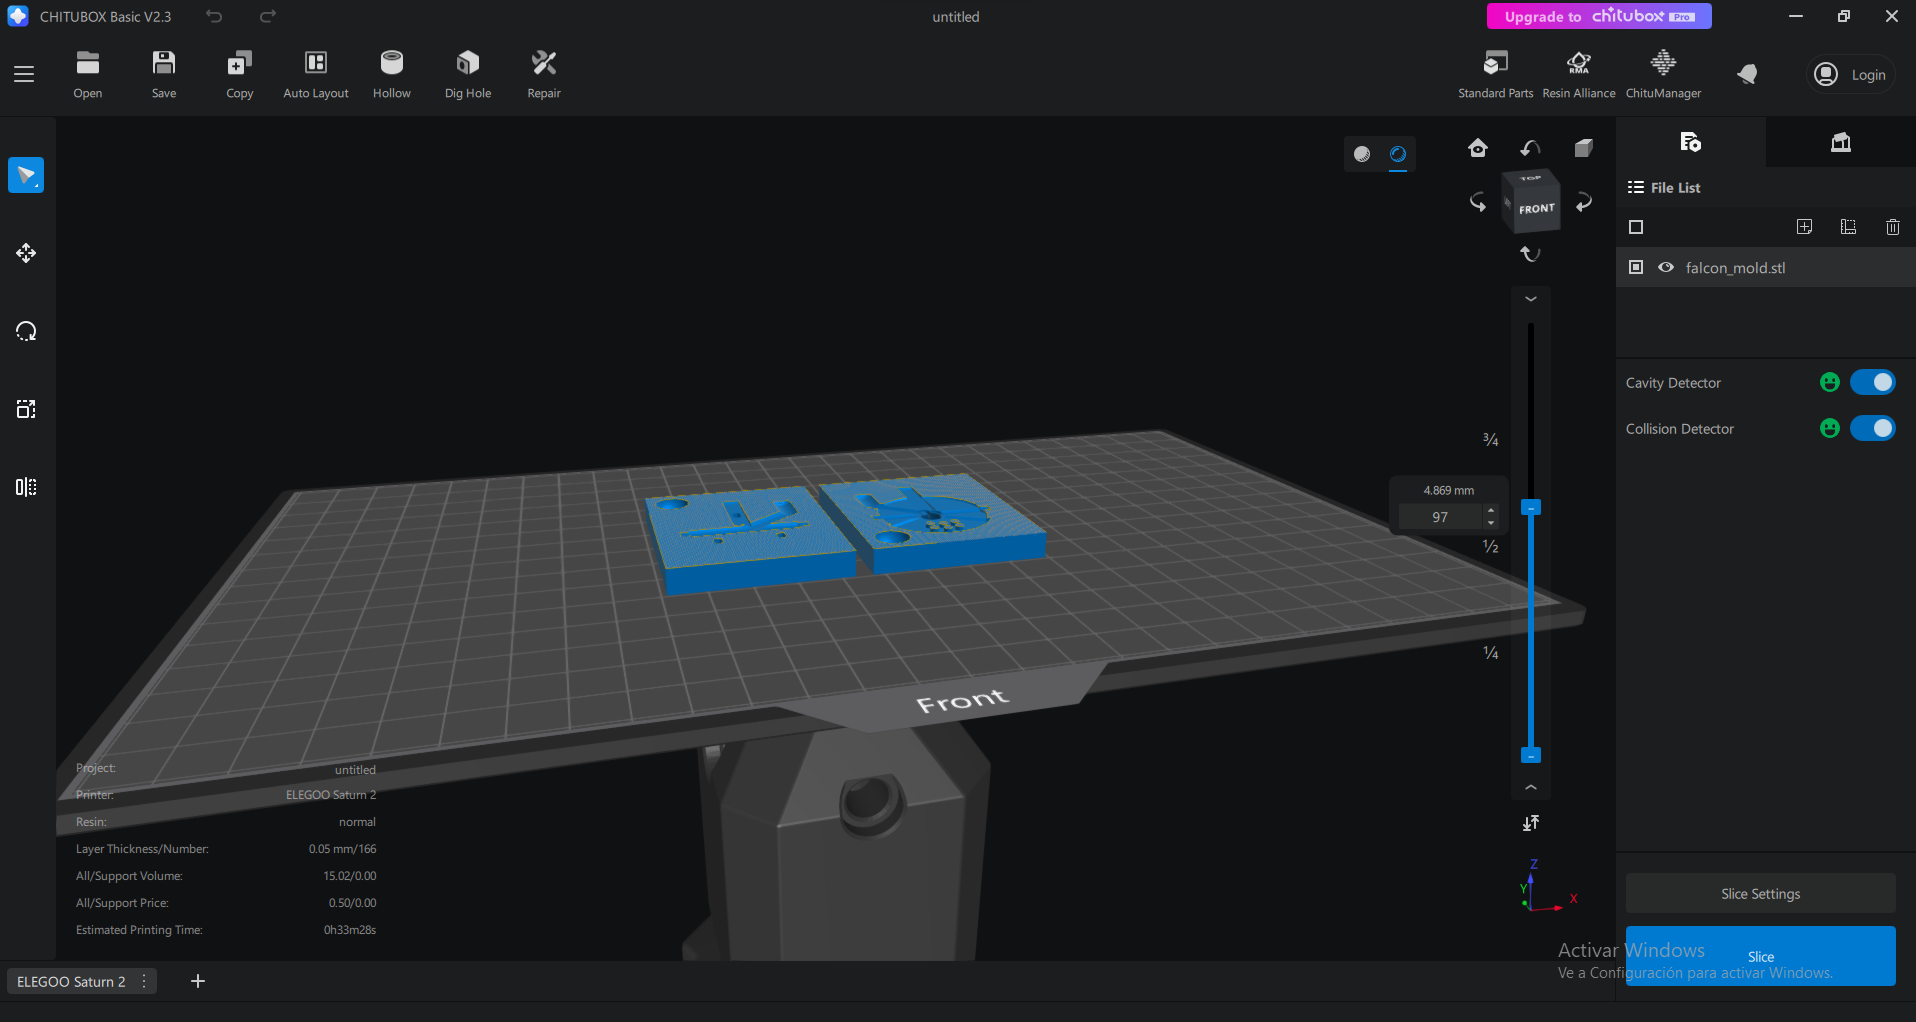
Task: Turn off Collision Detector switch
Action: [1872, 428]
